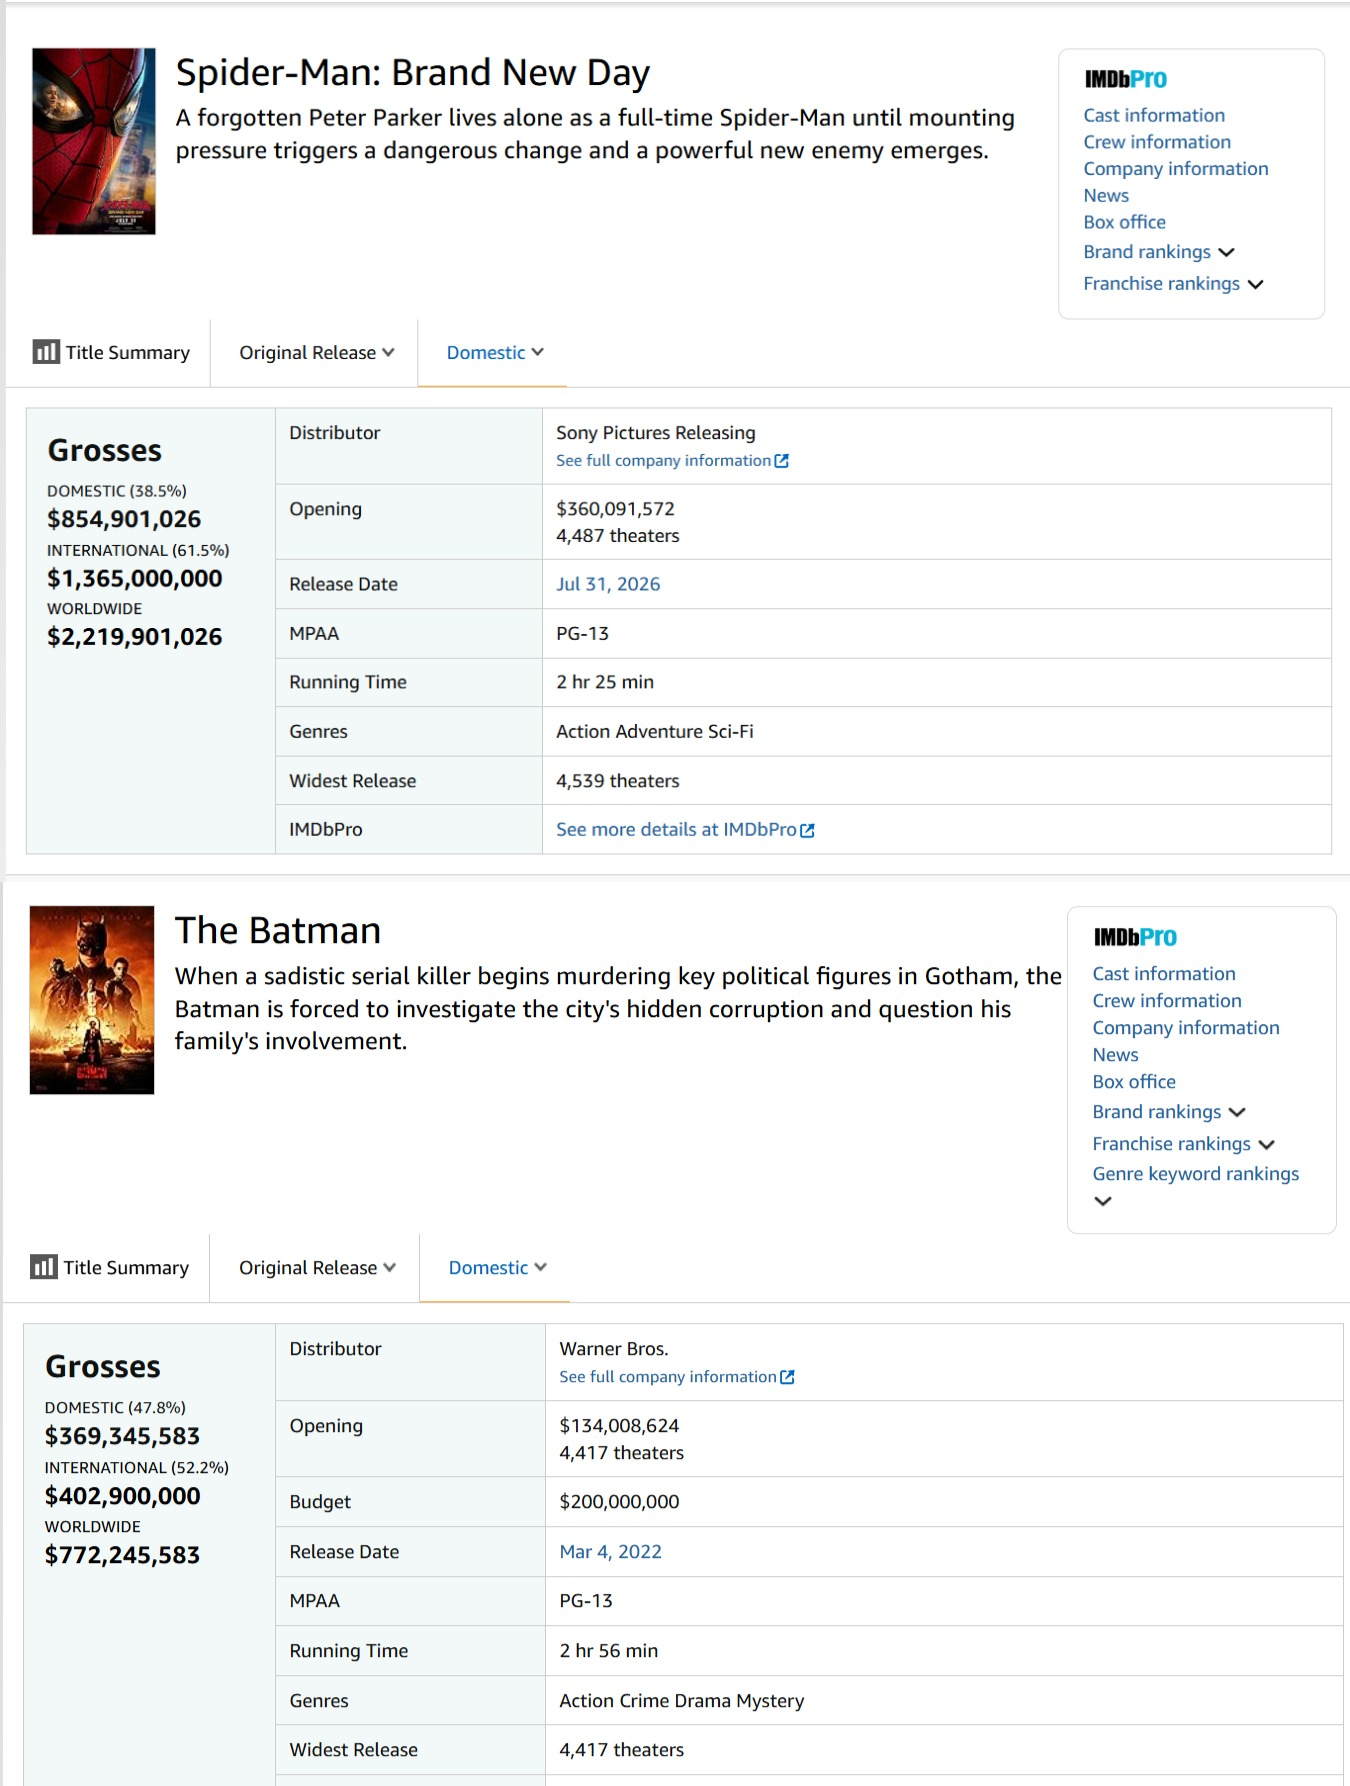Click external-link icon after Sony's company information link
The height and width of the screenshot is (1786, 1350).
[782, 461]
